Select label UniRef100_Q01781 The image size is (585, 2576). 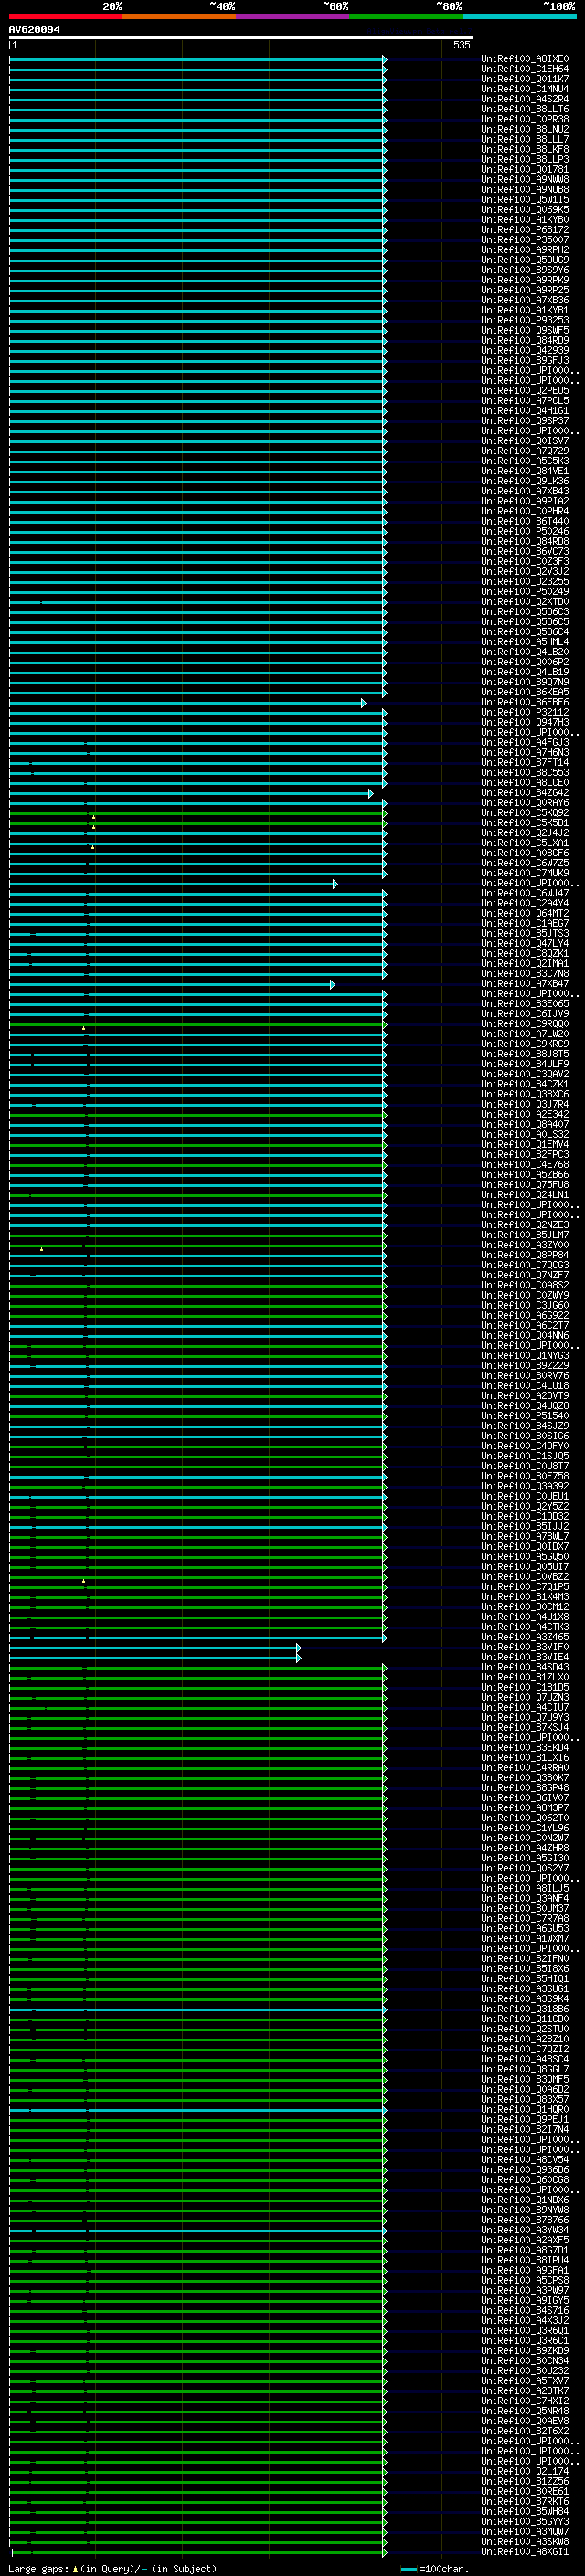tap(525, 170)
